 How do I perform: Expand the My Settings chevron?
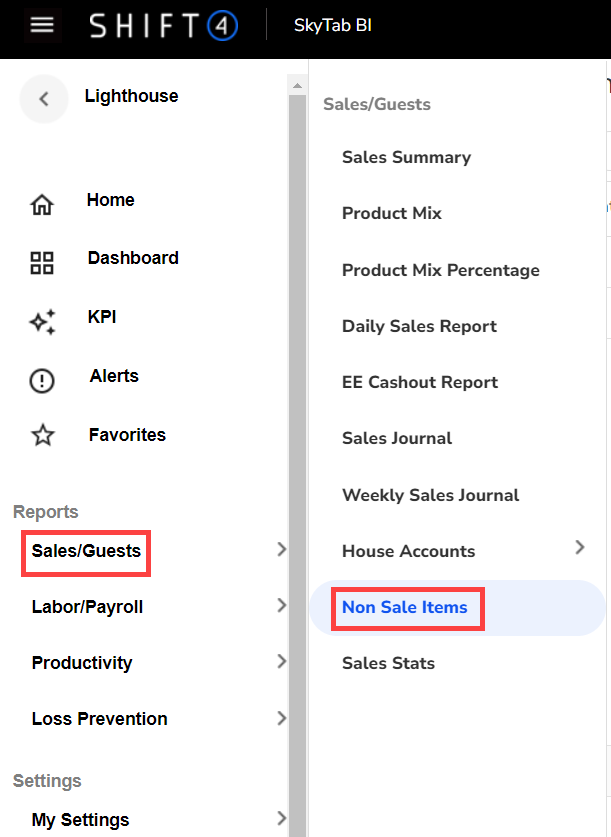(281, 819)
